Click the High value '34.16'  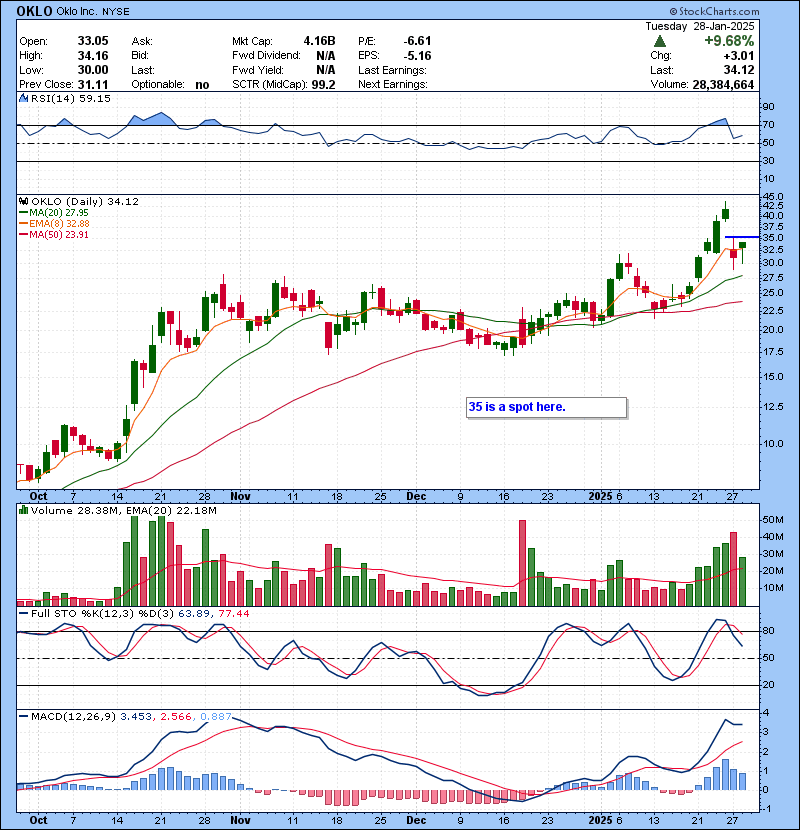93,56
